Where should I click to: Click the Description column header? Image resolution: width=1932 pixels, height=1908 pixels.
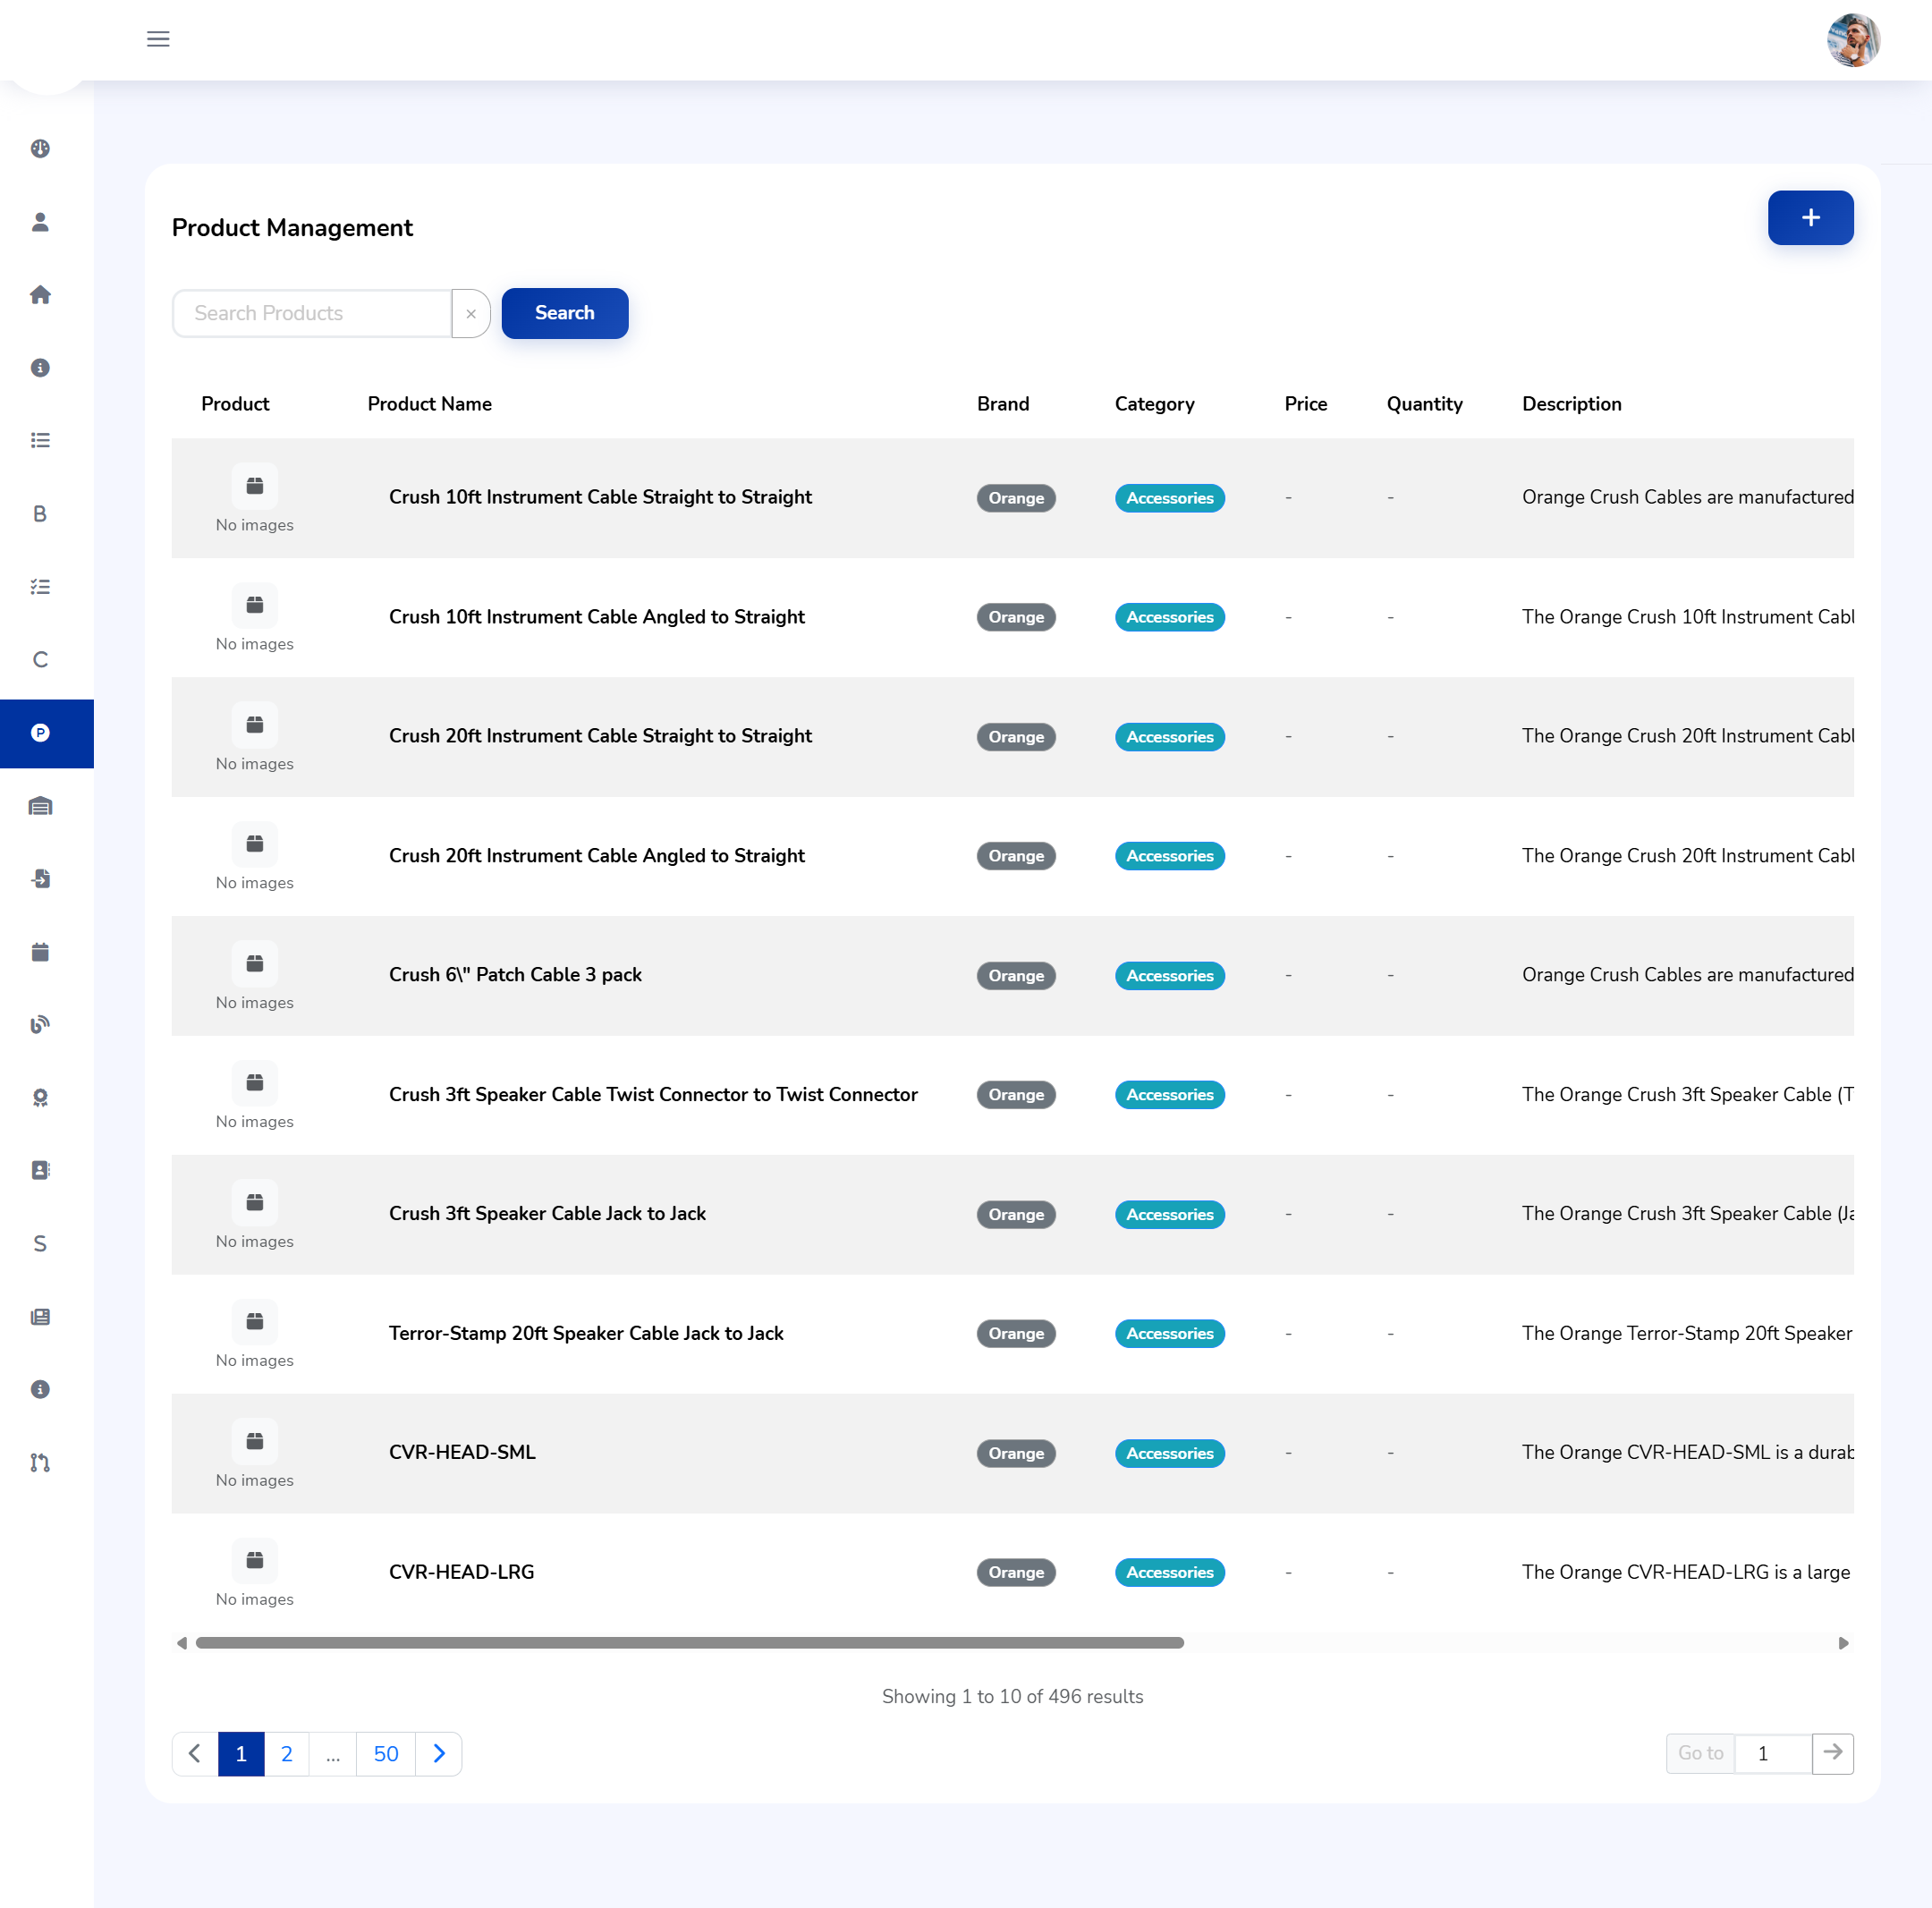1571,404
